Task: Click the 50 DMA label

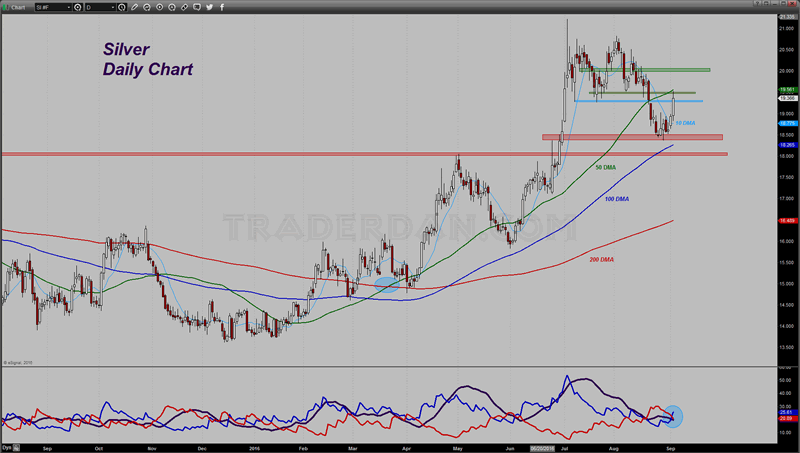Action: [x=606, y=167]
